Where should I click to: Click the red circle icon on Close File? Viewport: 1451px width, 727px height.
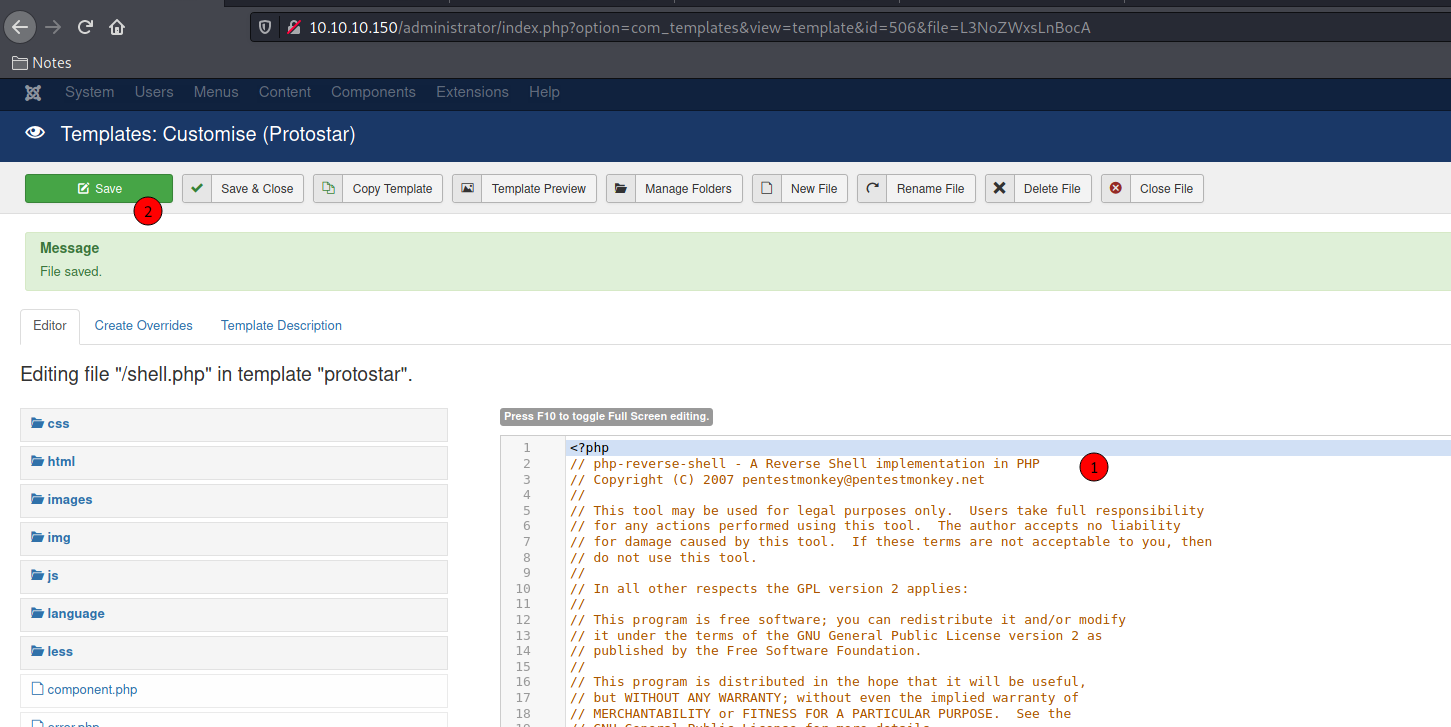1116,188
